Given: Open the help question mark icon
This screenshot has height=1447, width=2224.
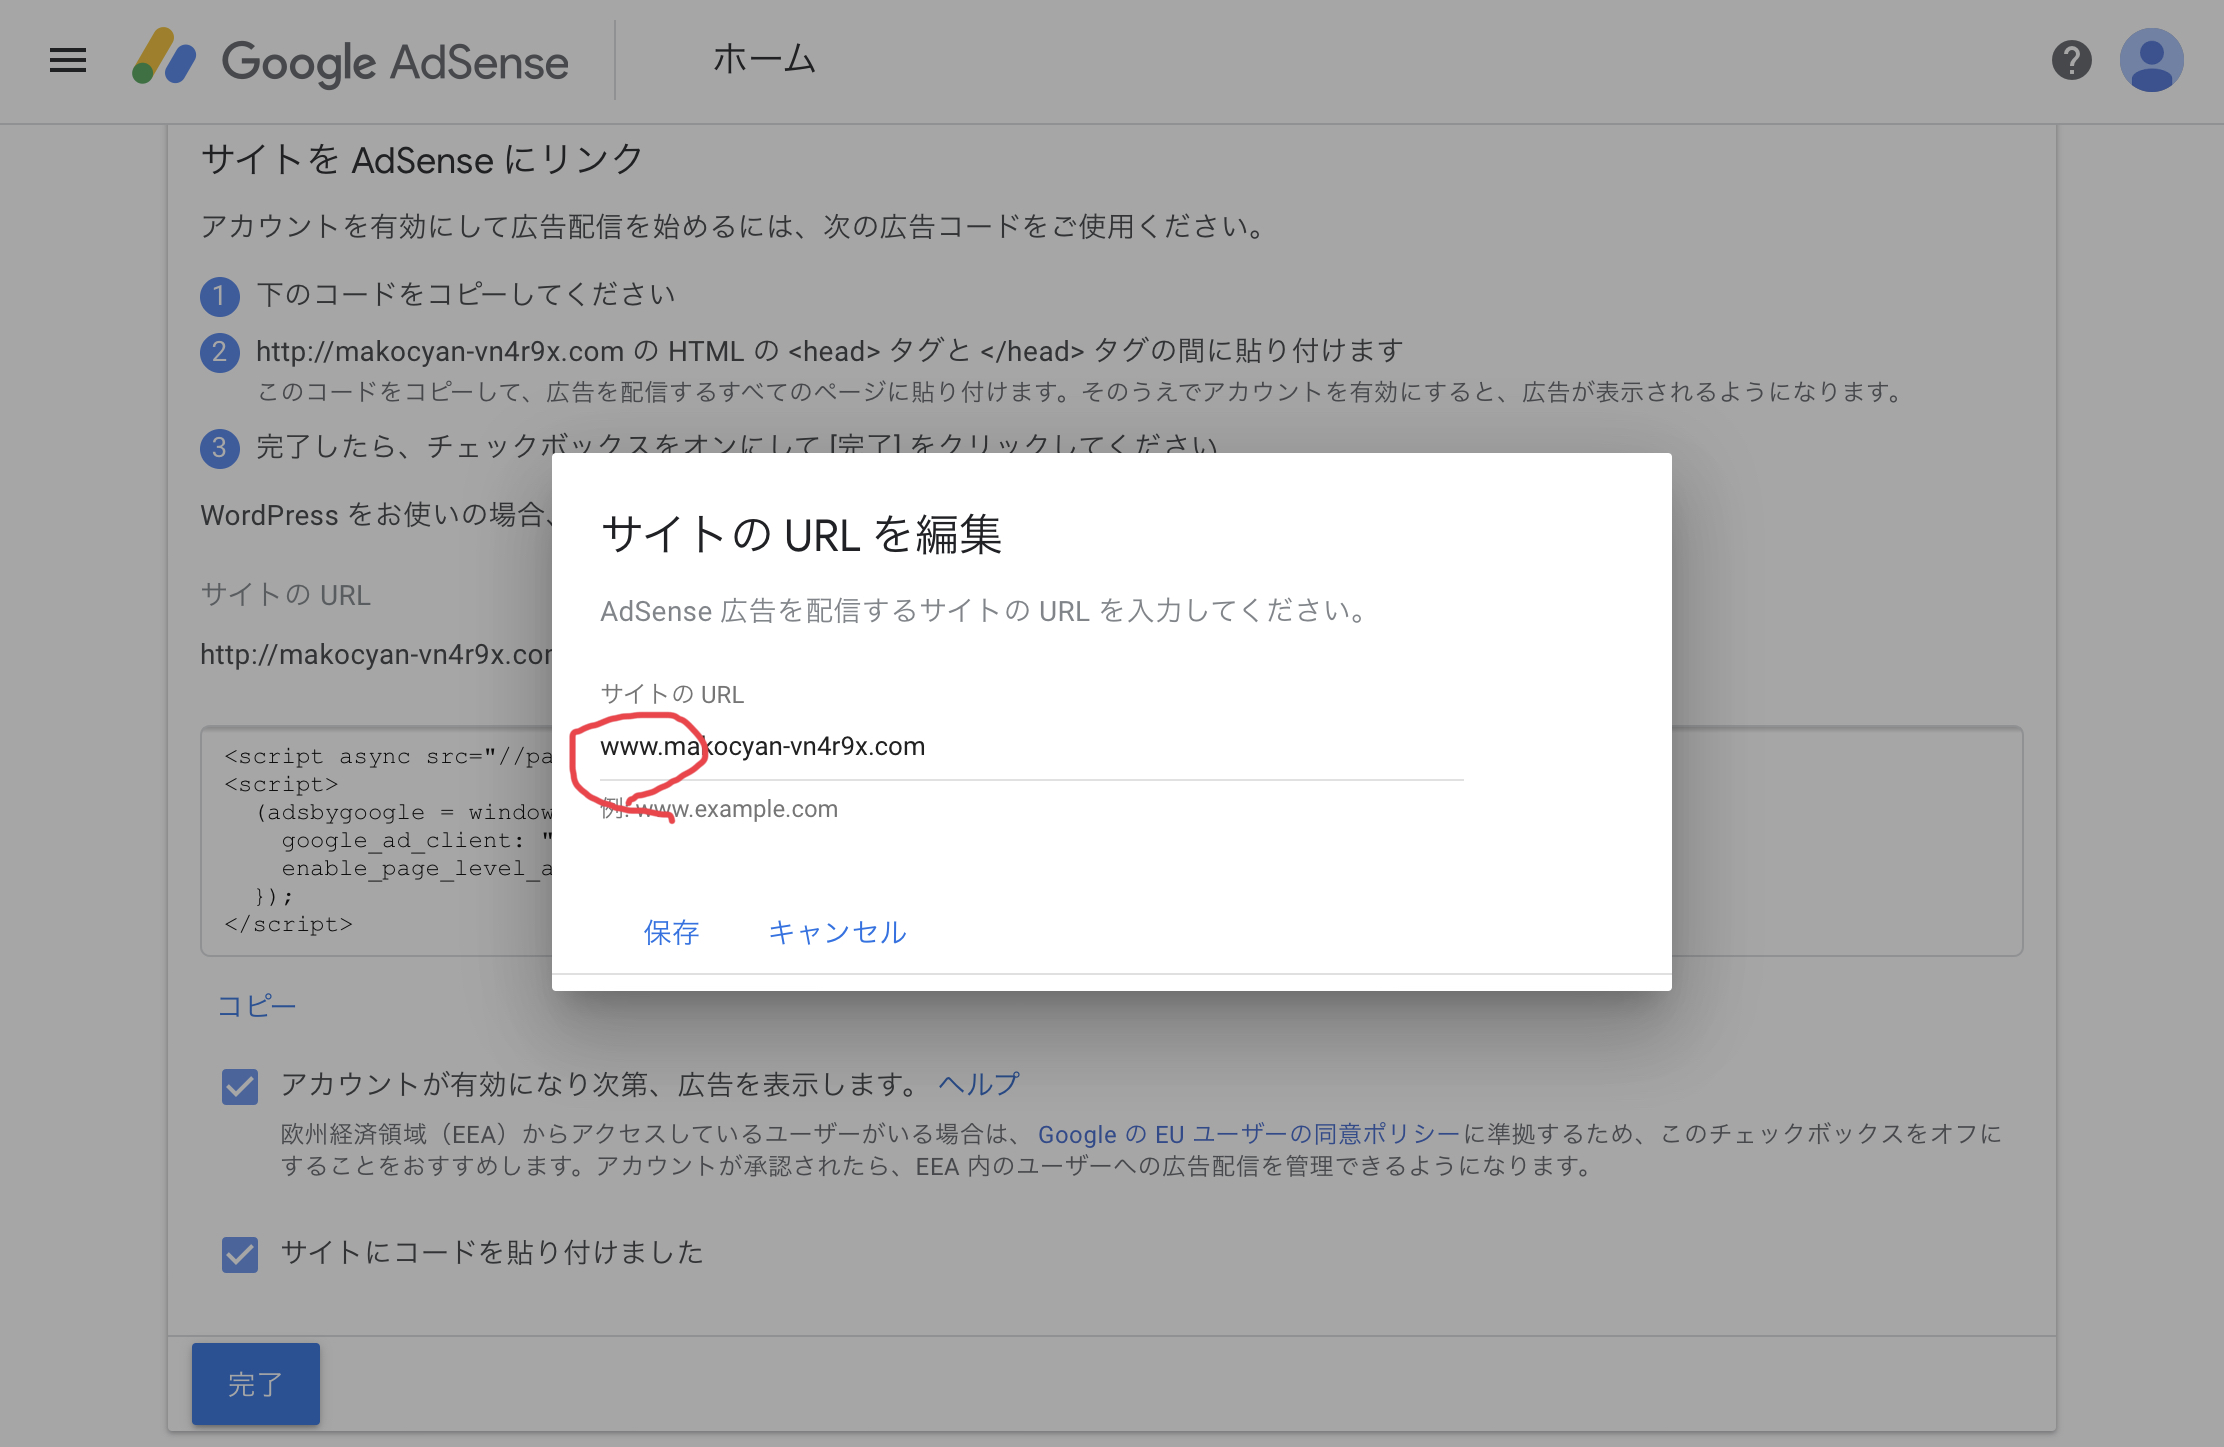Looking at the screenshot, I should [2071, 61].
